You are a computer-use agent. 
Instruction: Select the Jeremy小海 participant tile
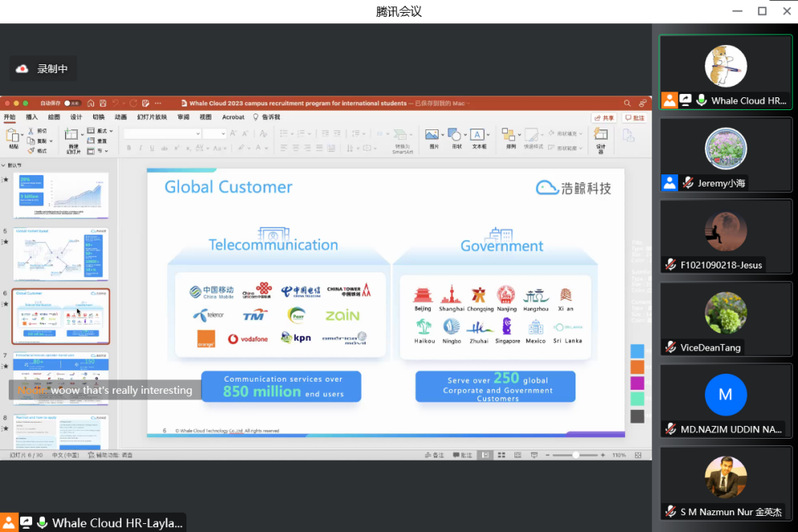coord(725,155)
